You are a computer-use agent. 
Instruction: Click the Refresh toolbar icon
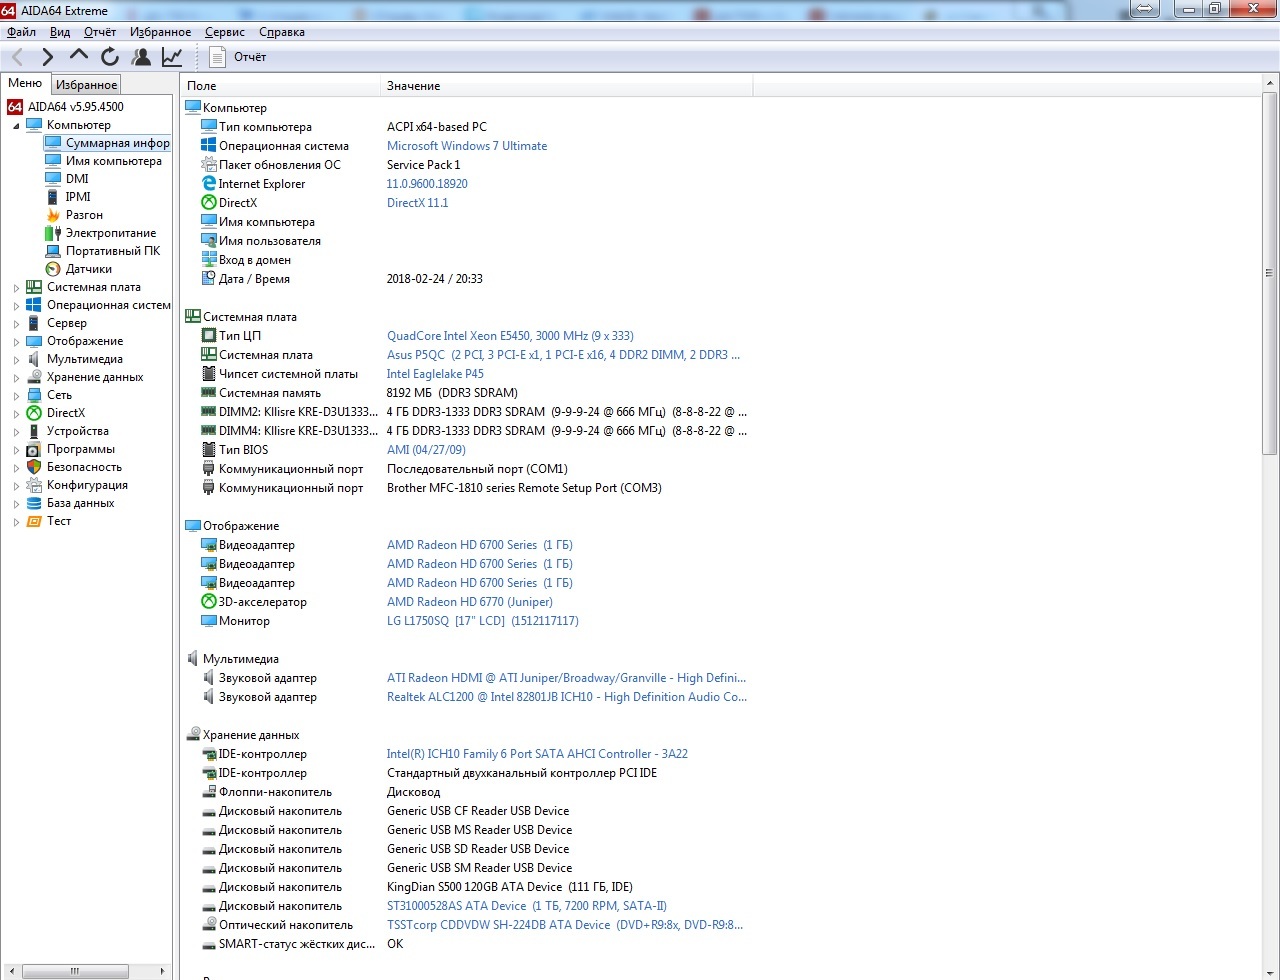pyautogui.click(x=110, y=57)
